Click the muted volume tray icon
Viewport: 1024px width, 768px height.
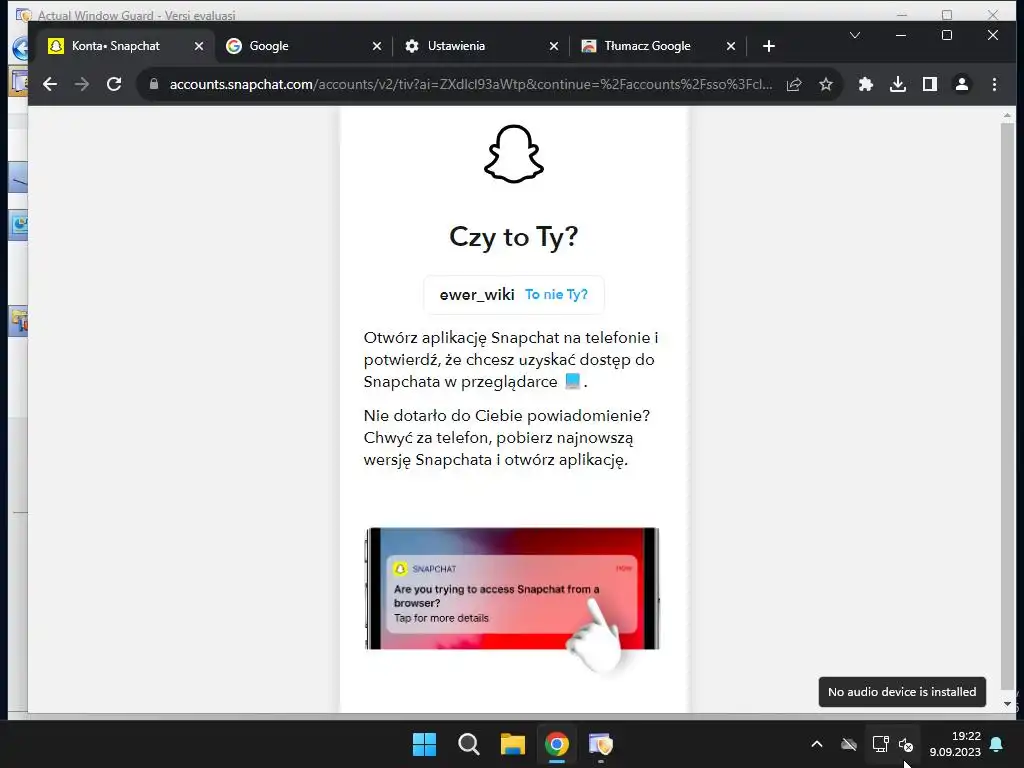(906, 744)
